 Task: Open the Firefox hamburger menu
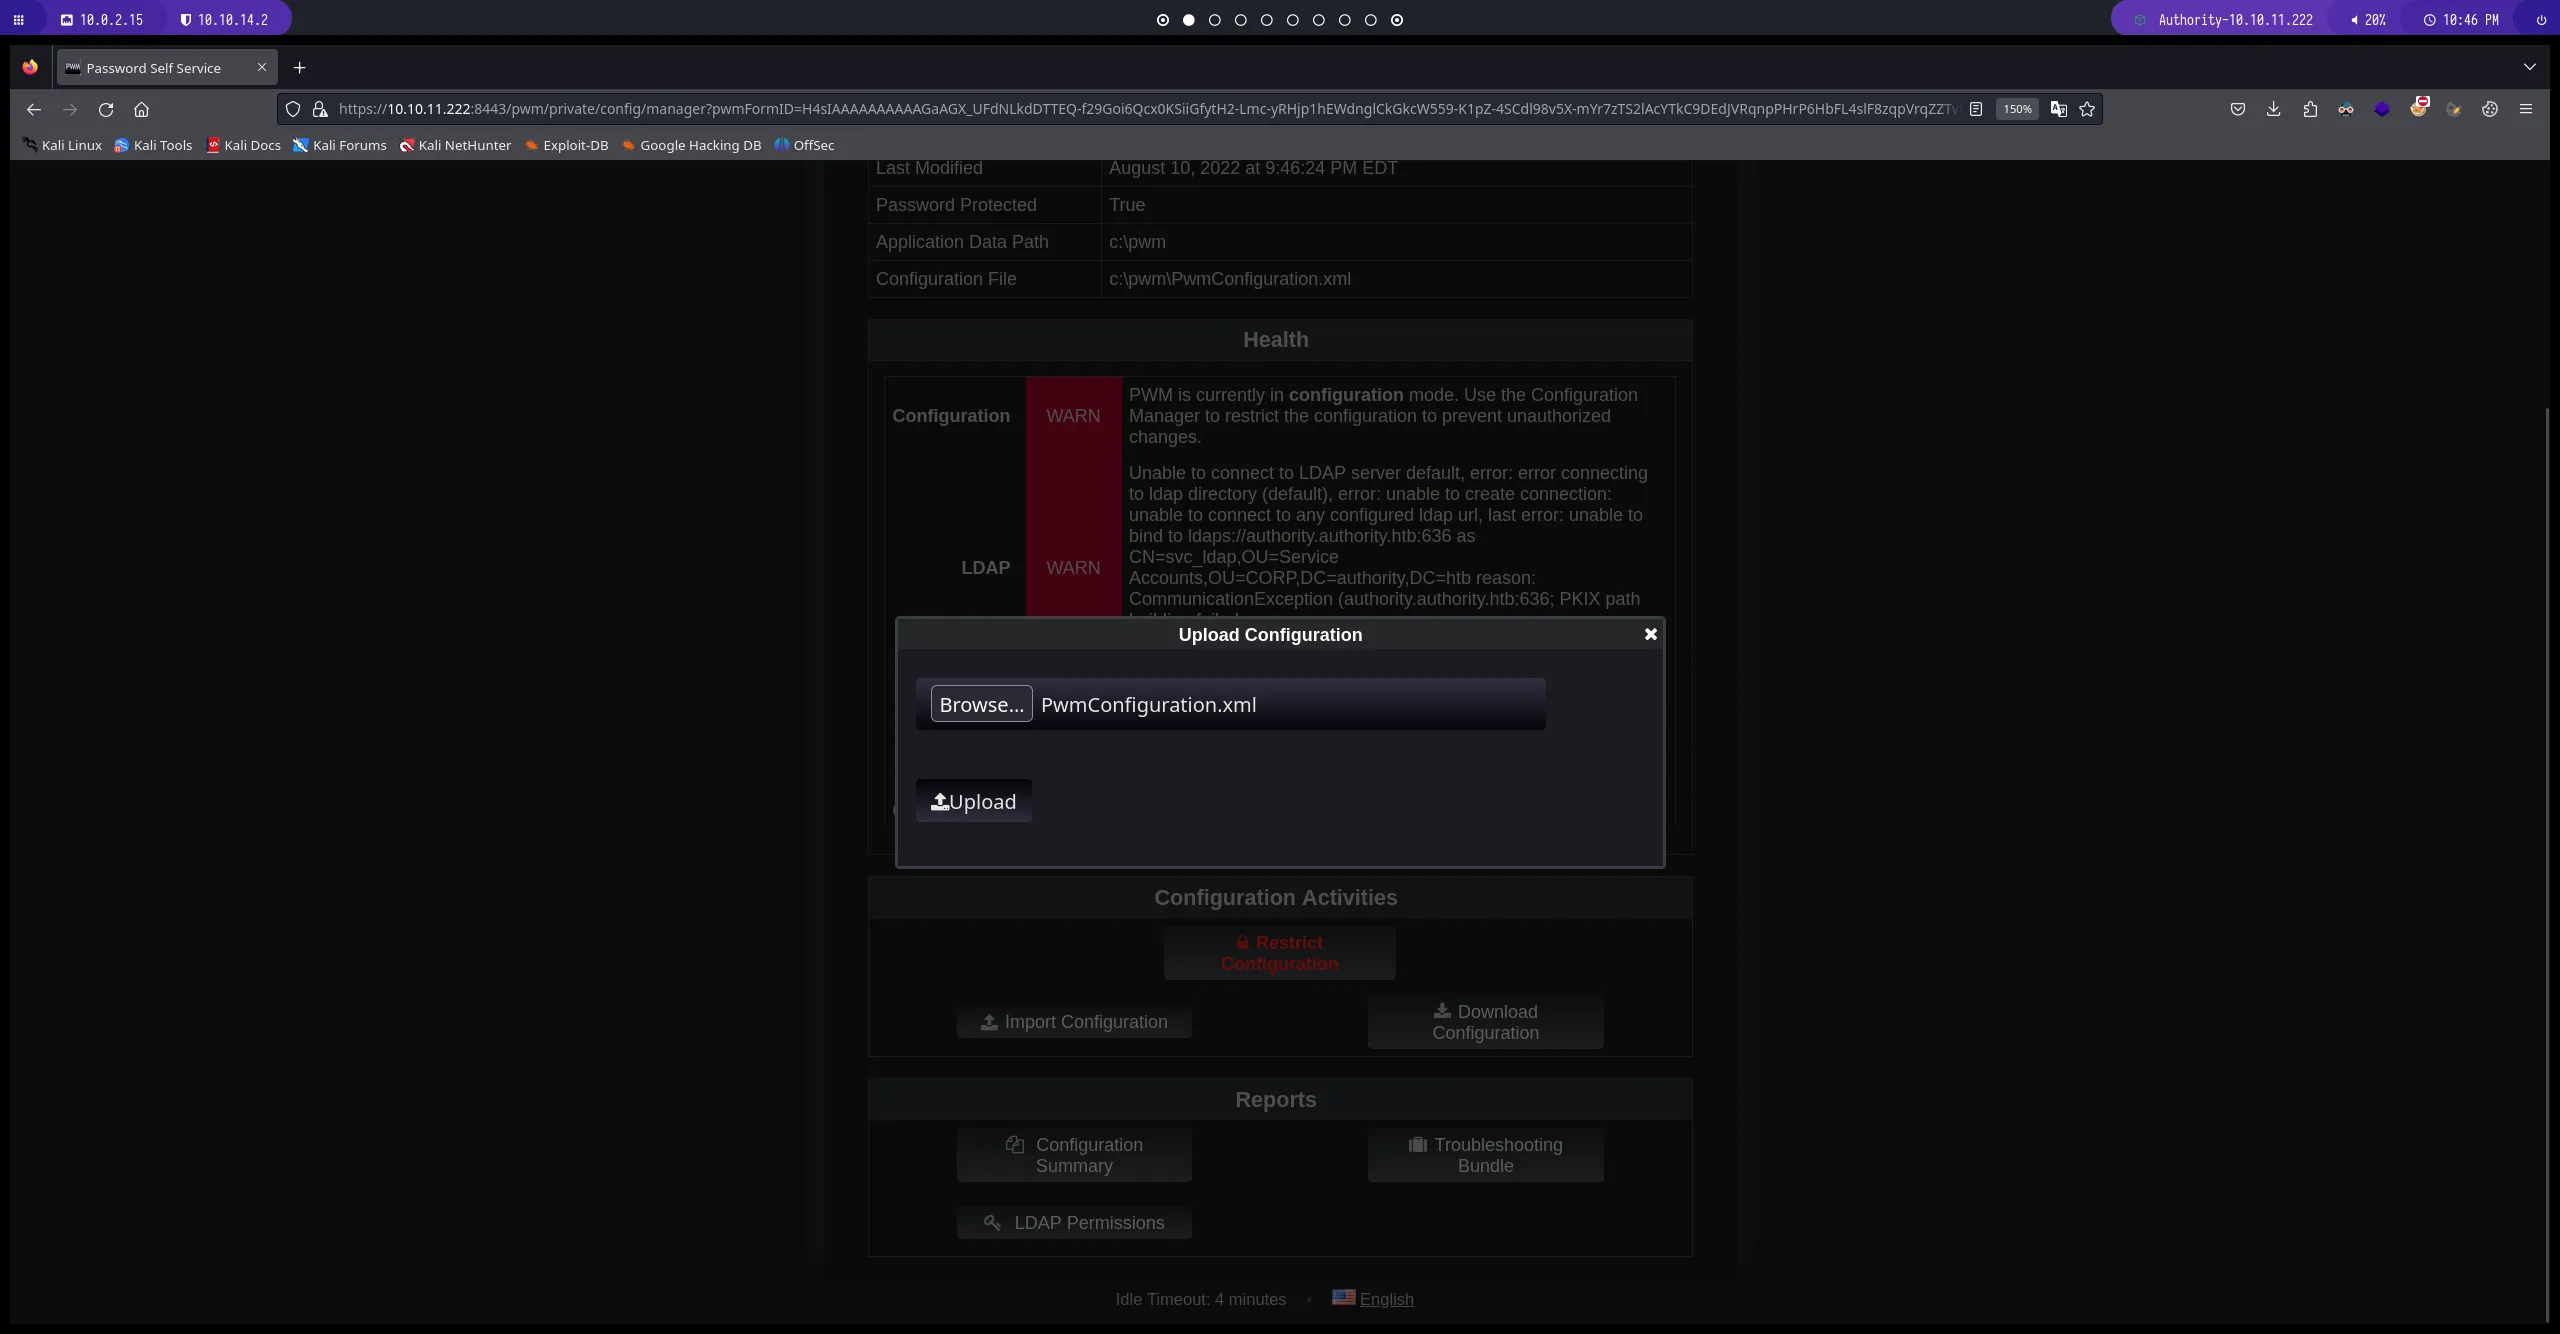pos(2527,110)
